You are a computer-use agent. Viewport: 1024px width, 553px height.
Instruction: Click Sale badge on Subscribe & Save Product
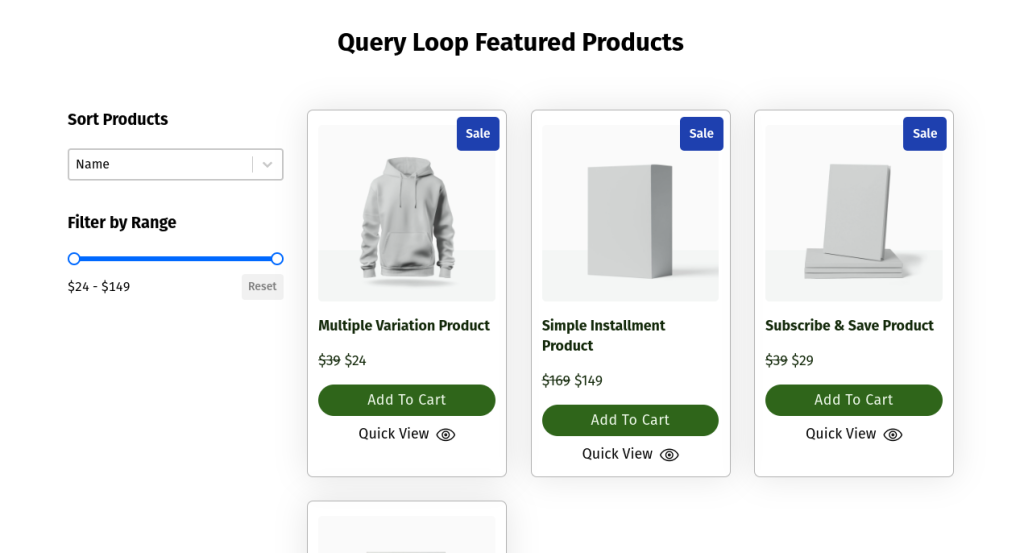(925, 134)
